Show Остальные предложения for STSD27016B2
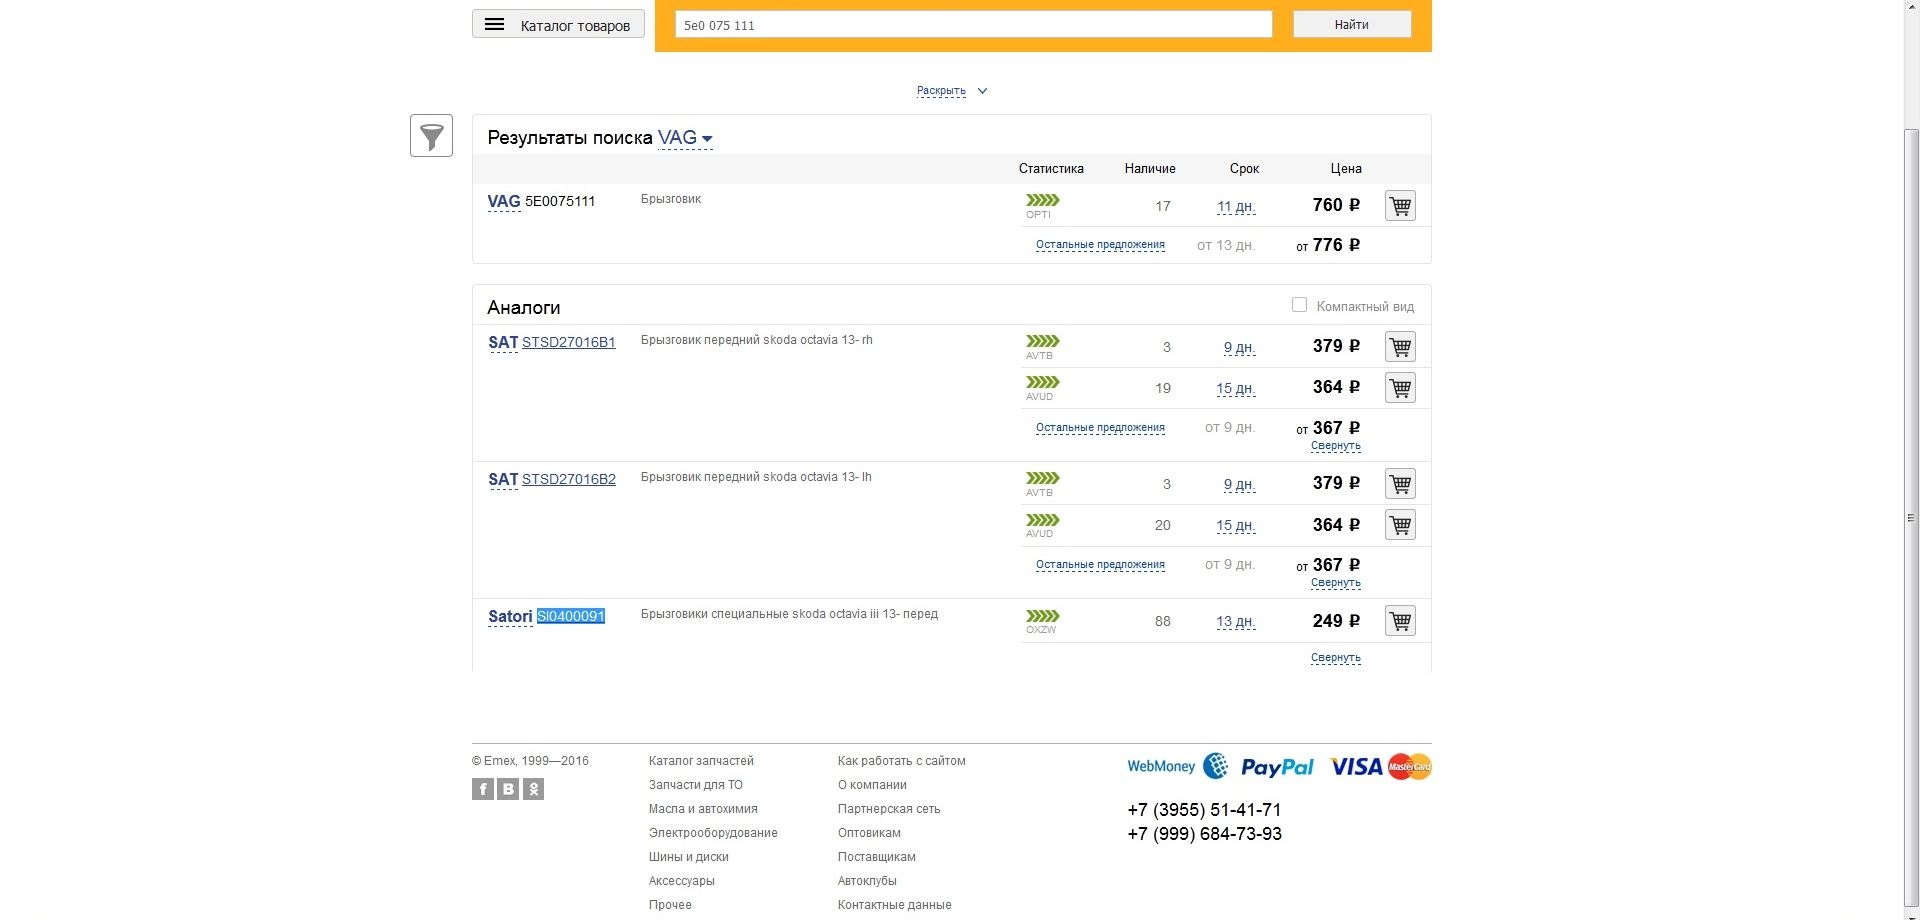The image size is (1920, 920). (1100, 565)
